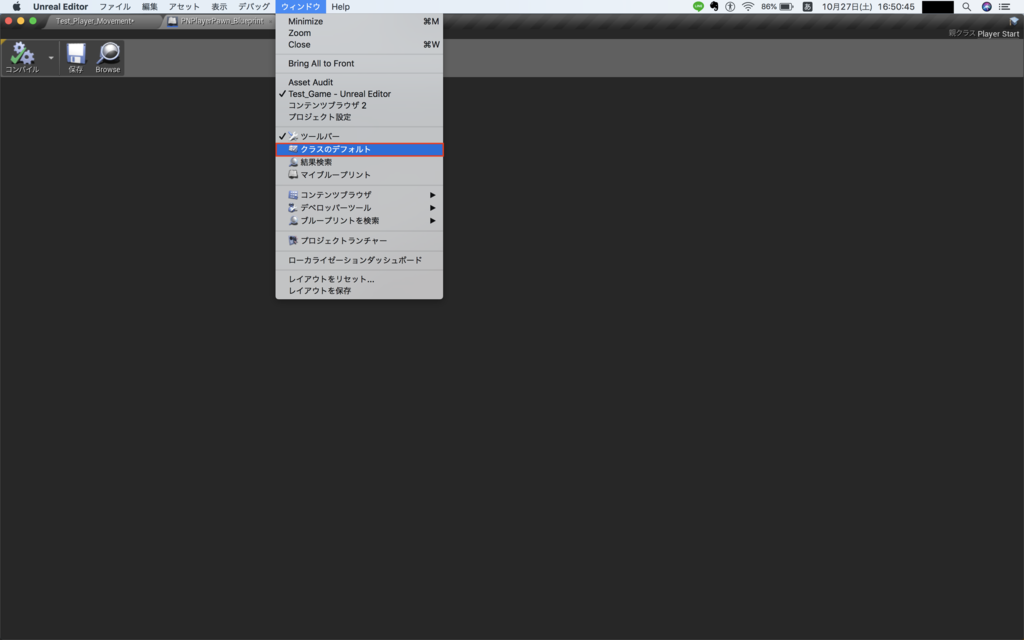Open Notification Center list icon
1024x640 pixels.
1004,7
